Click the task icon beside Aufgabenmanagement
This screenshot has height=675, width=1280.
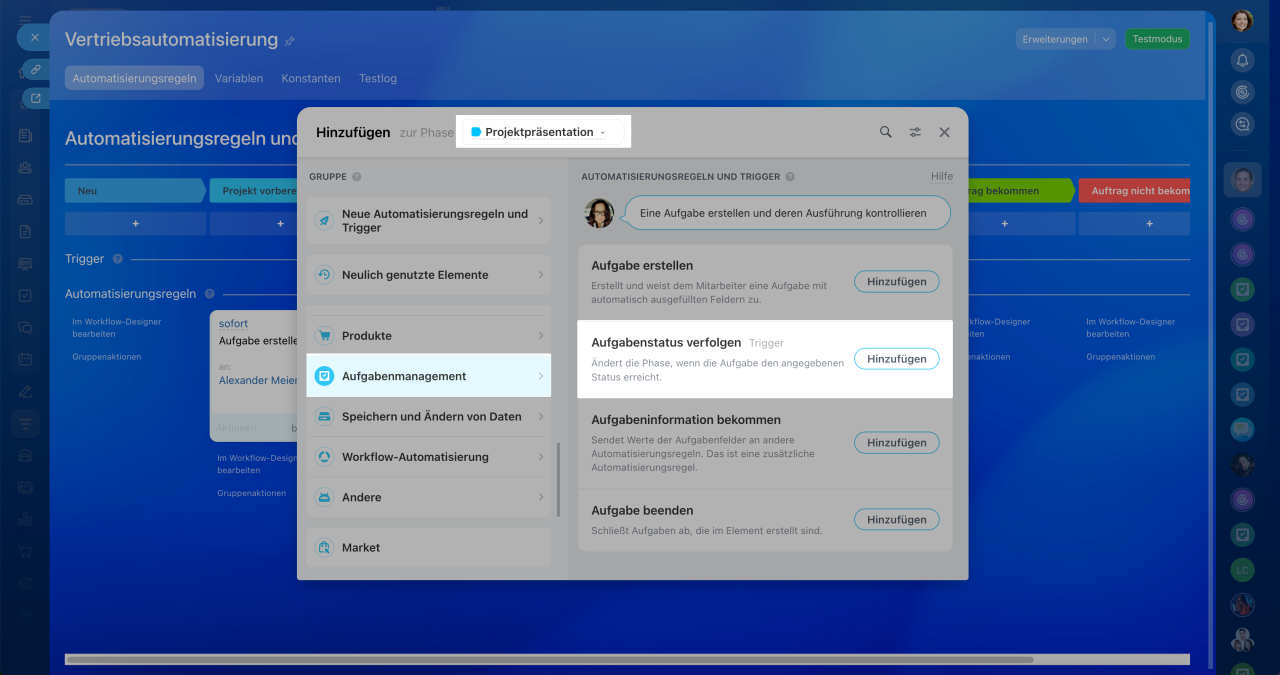(324, 376)
